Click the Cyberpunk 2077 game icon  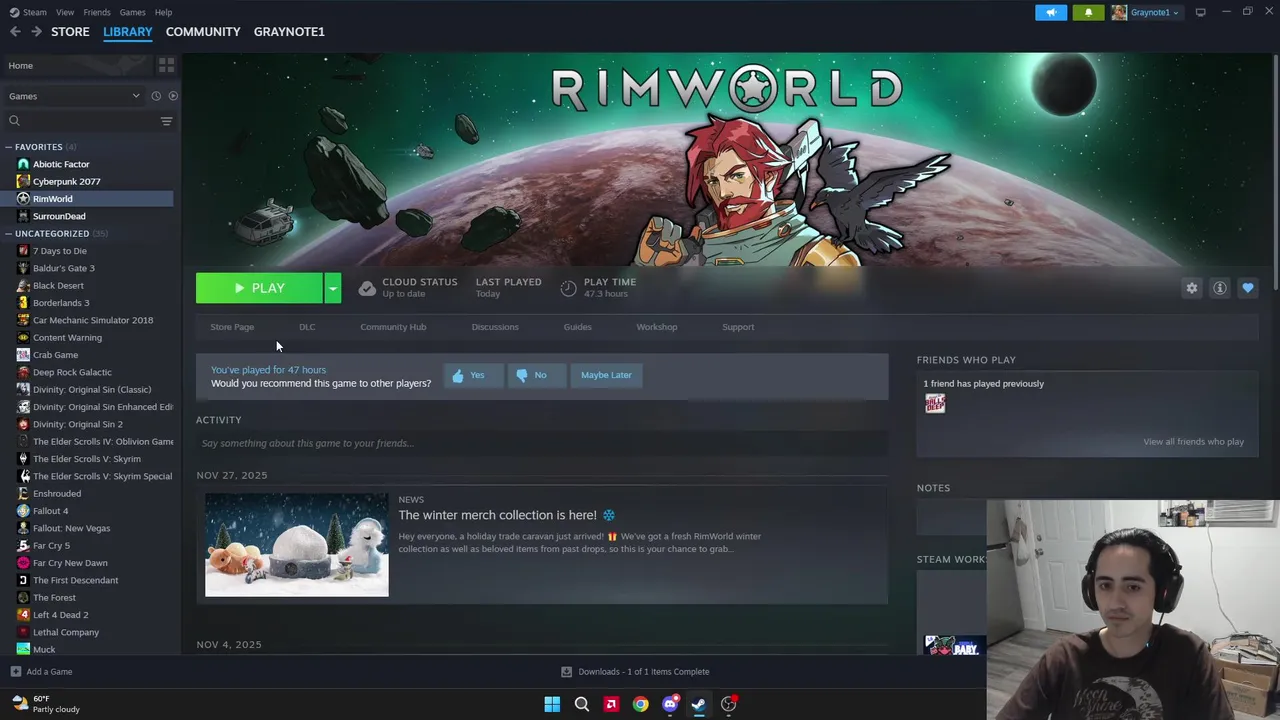point(23,181)
